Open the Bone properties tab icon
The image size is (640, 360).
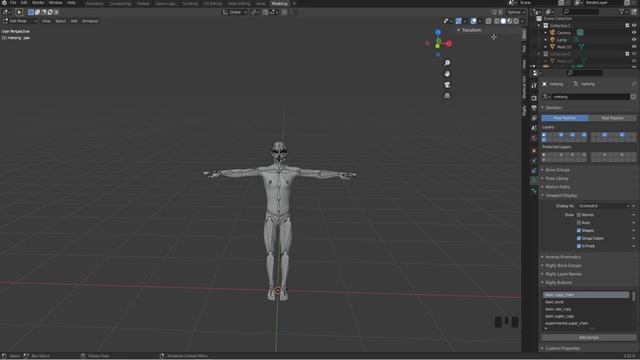(x=534, y=191)
